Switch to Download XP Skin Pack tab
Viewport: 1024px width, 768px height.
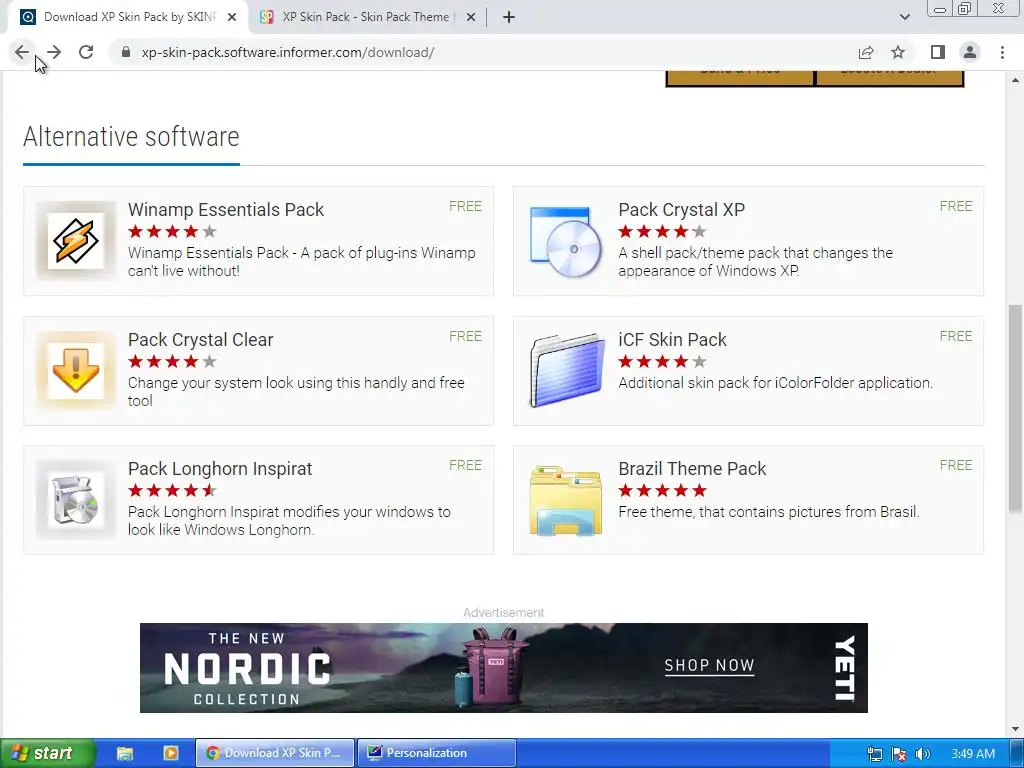(127, 17)
